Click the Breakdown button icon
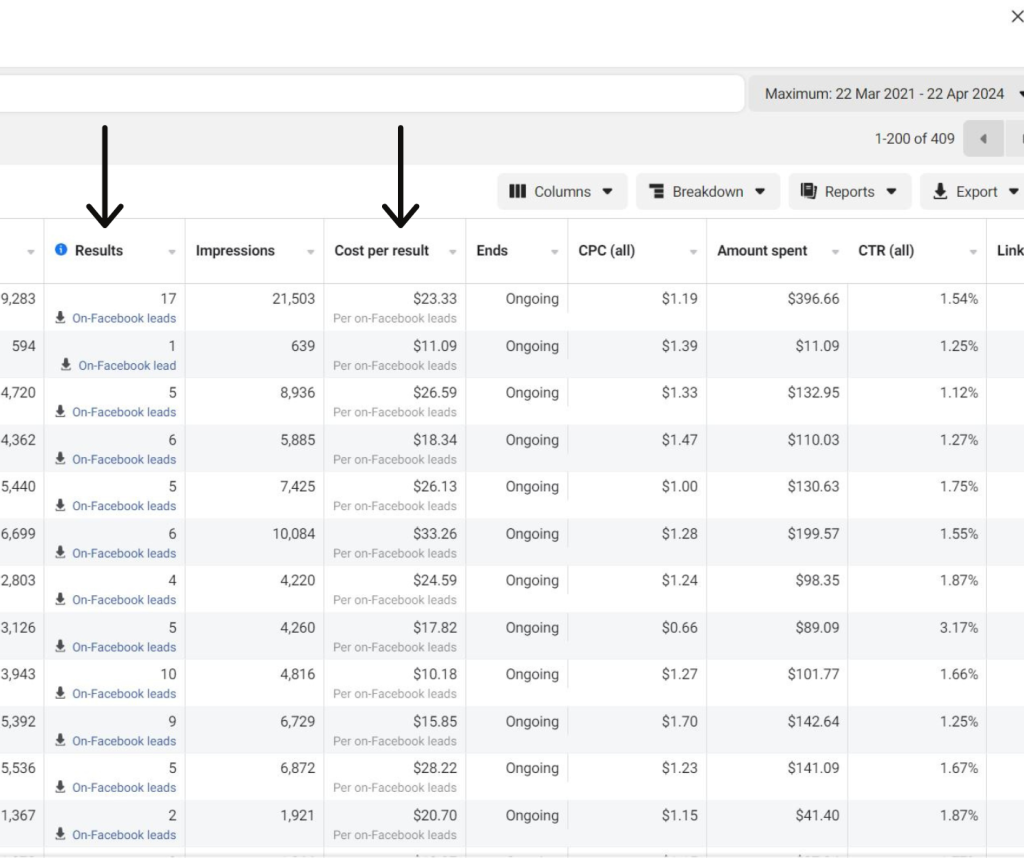 pos(657,192)
